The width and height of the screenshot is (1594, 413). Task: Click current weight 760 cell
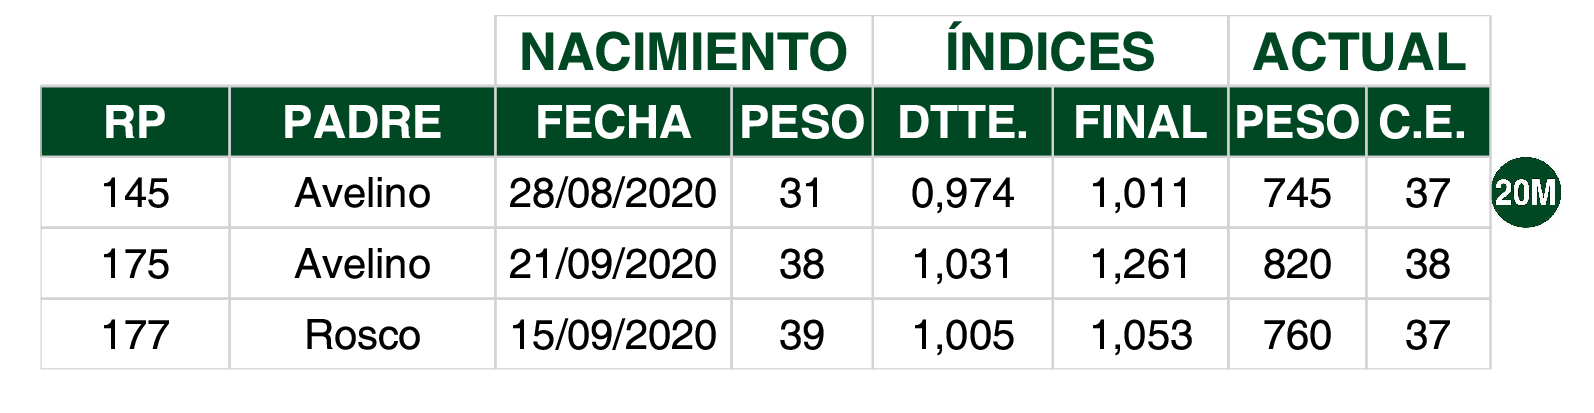point(1297,334)
